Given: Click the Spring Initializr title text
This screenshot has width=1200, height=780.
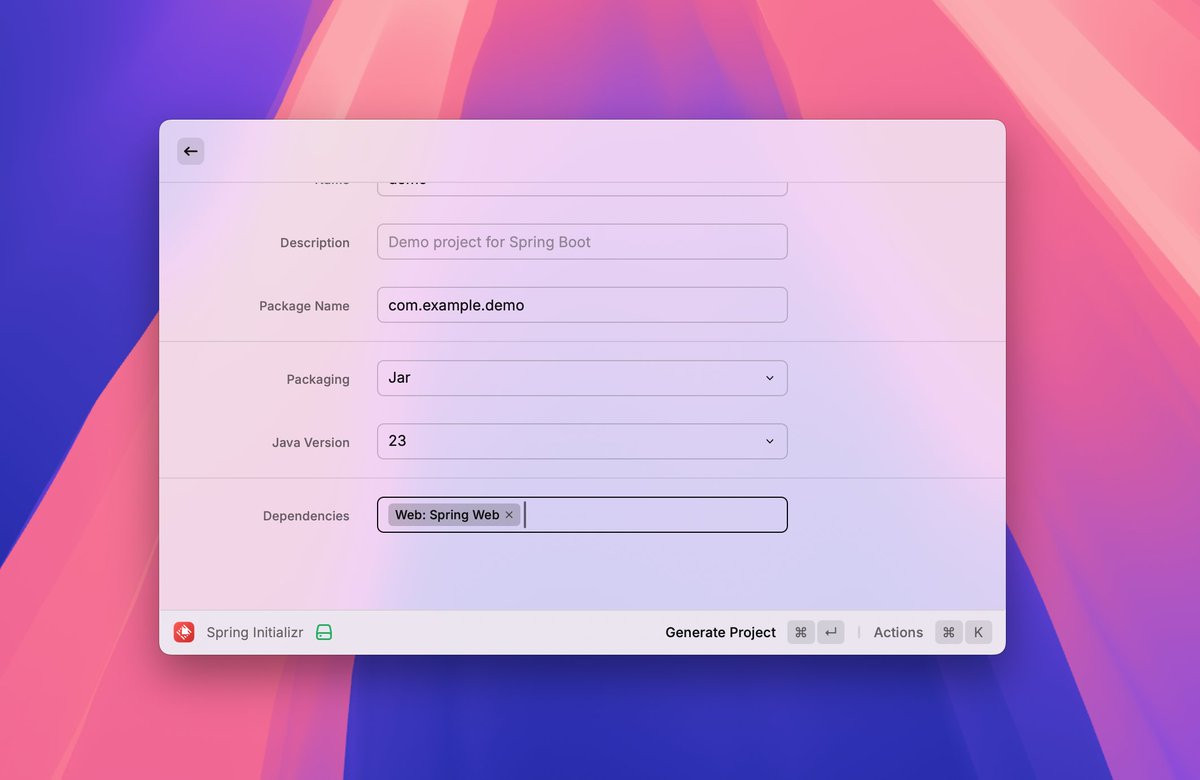Looking at the screenshot, I should [255, 632].
